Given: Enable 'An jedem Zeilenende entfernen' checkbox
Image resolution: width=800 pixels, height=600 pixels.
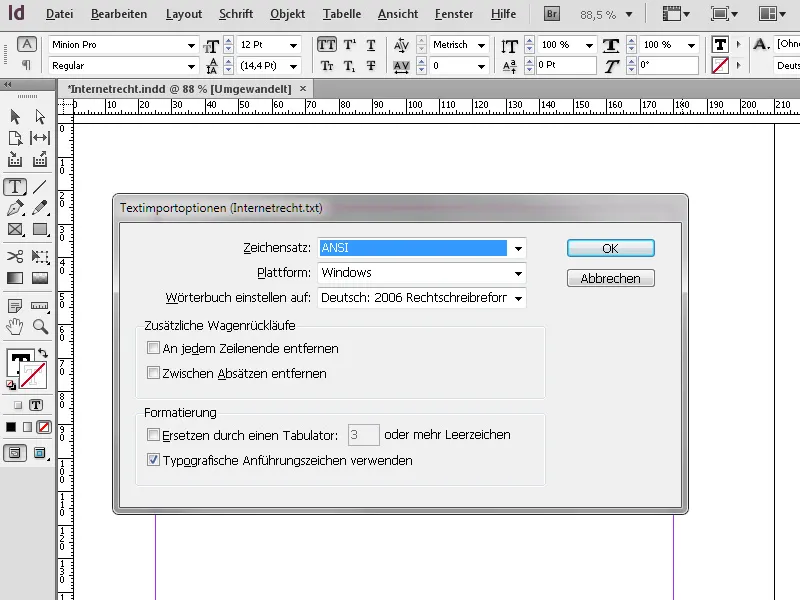Looking at the screenshot, I should (153, 348).
